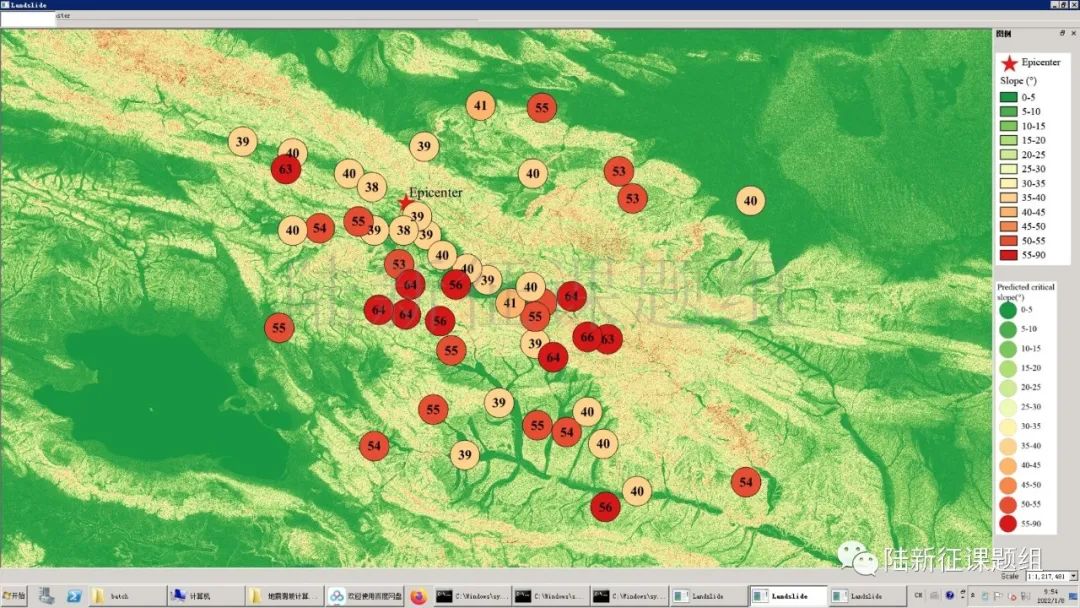Click the red Epicenter star on the map
The image size is (1080, 608).
405,204
